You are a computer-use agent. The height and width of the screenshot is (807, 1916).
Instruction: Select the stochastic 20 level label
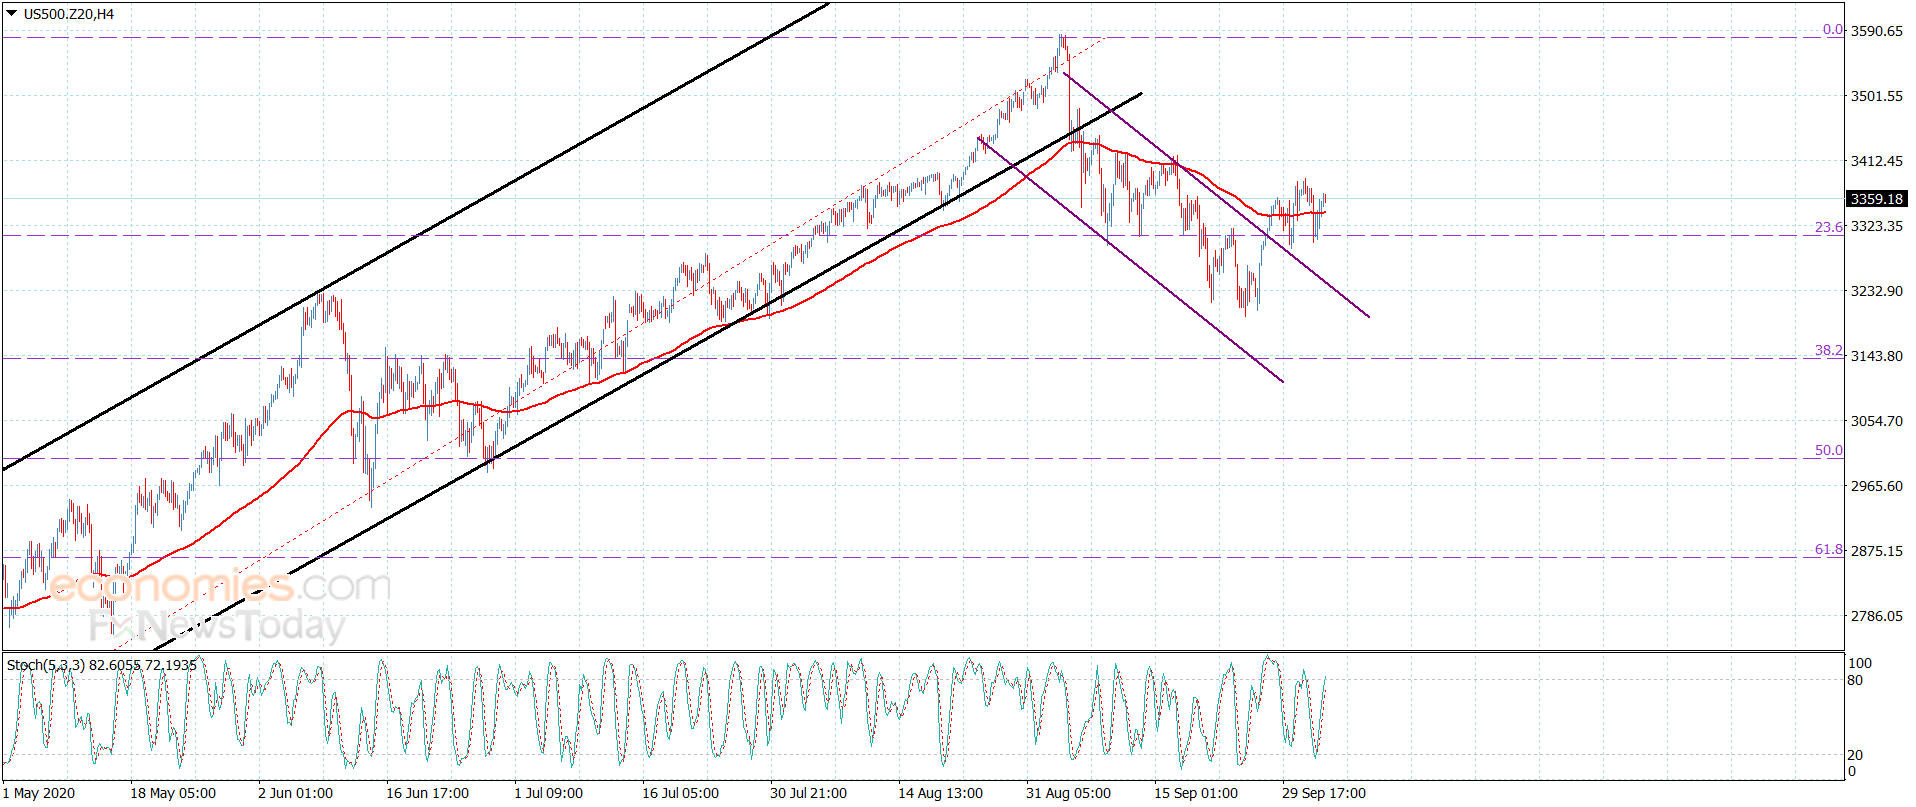pyautogui.click(x=1856, y=755)
